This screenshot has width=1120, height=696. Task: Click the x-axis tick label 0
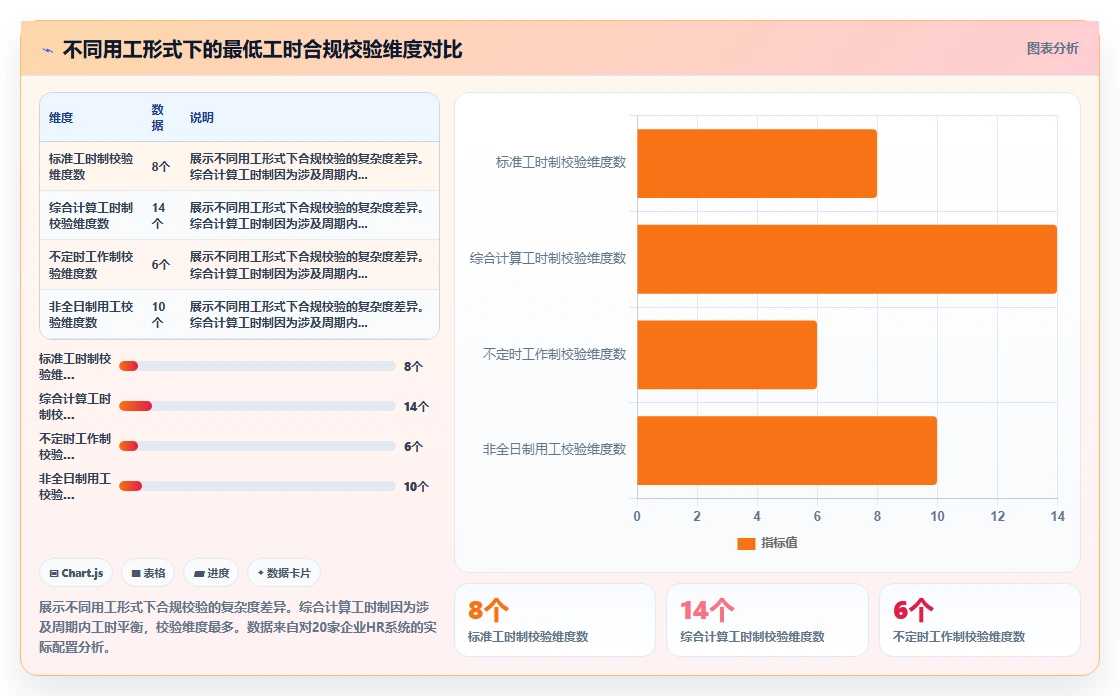(x=637, y=517)
